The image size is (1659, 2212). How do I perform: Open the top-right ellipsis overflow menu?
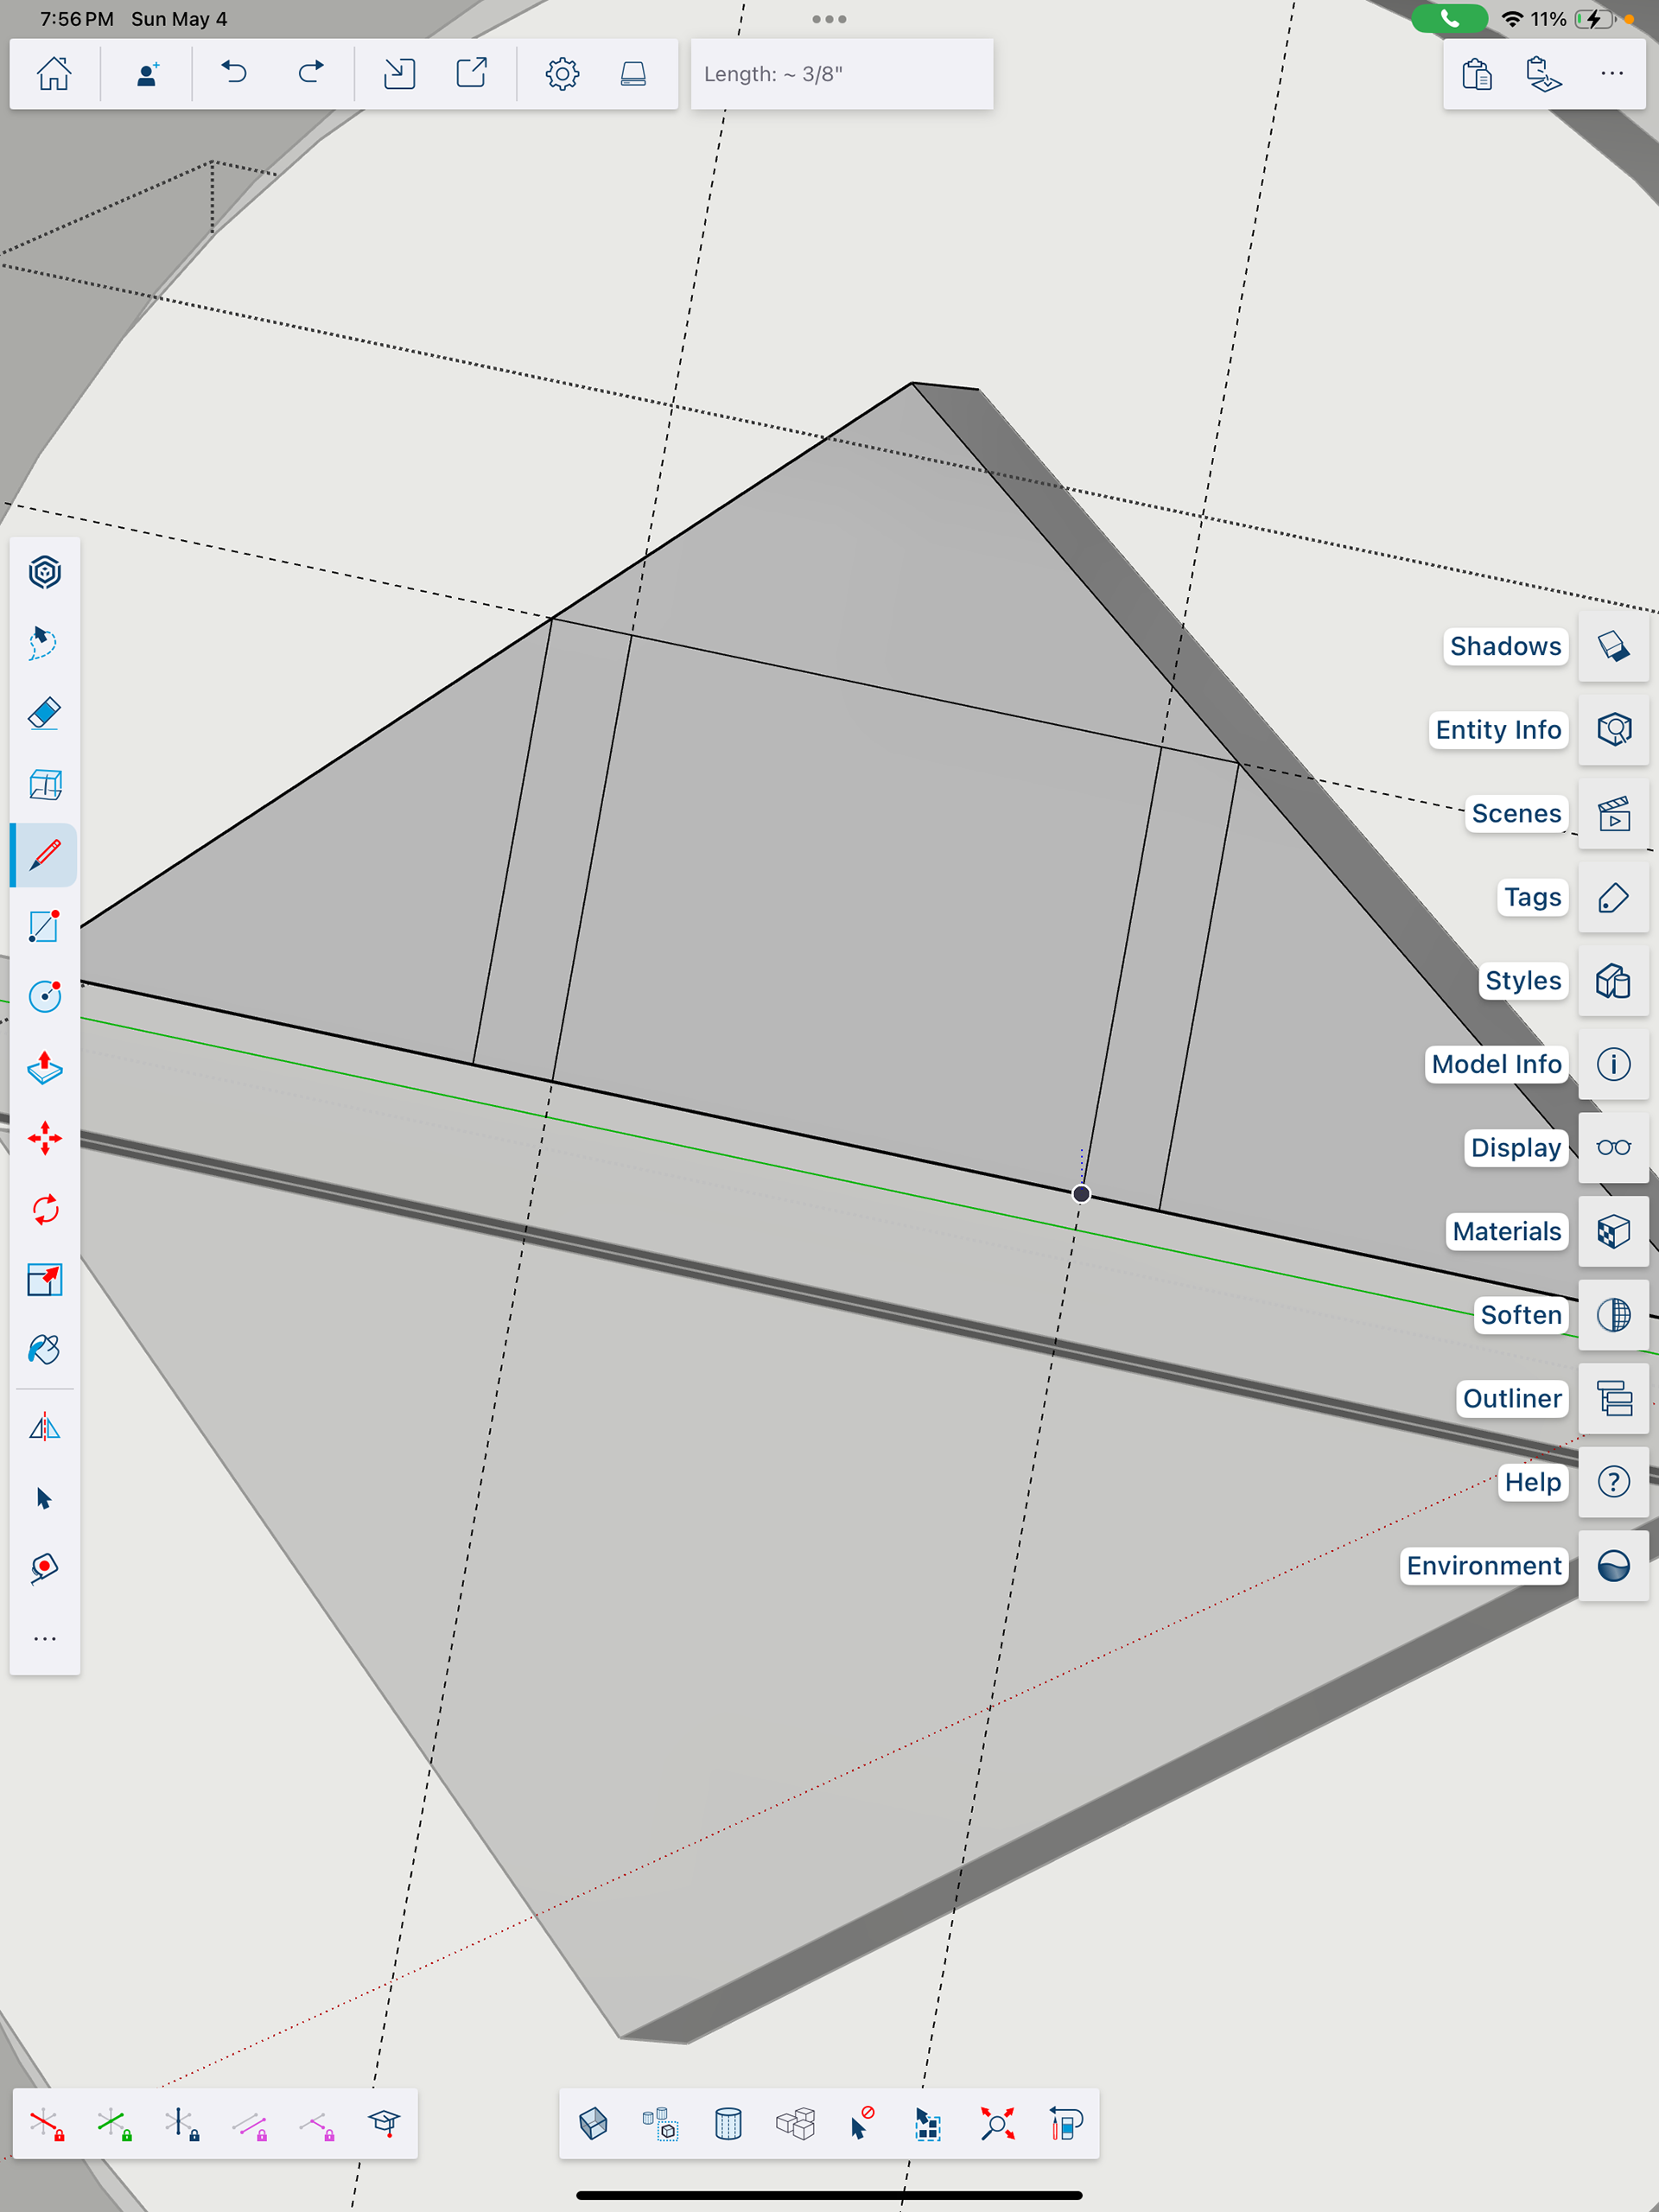point(1612,74)
